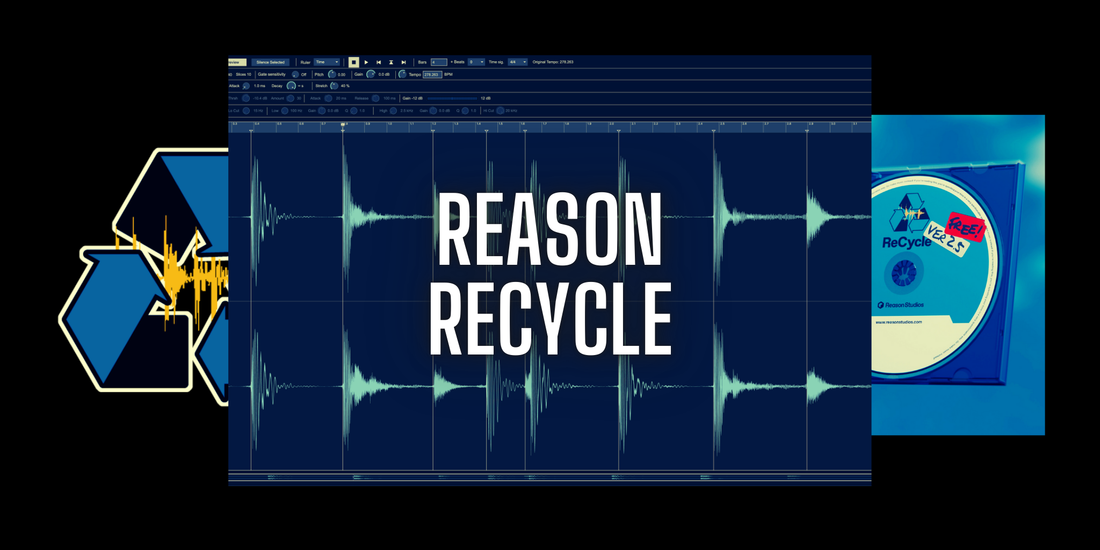Screen dimensions: 1100x550
Task: Open the Time sig 4/4 dropdown
Action: click(x=518, y=62)
